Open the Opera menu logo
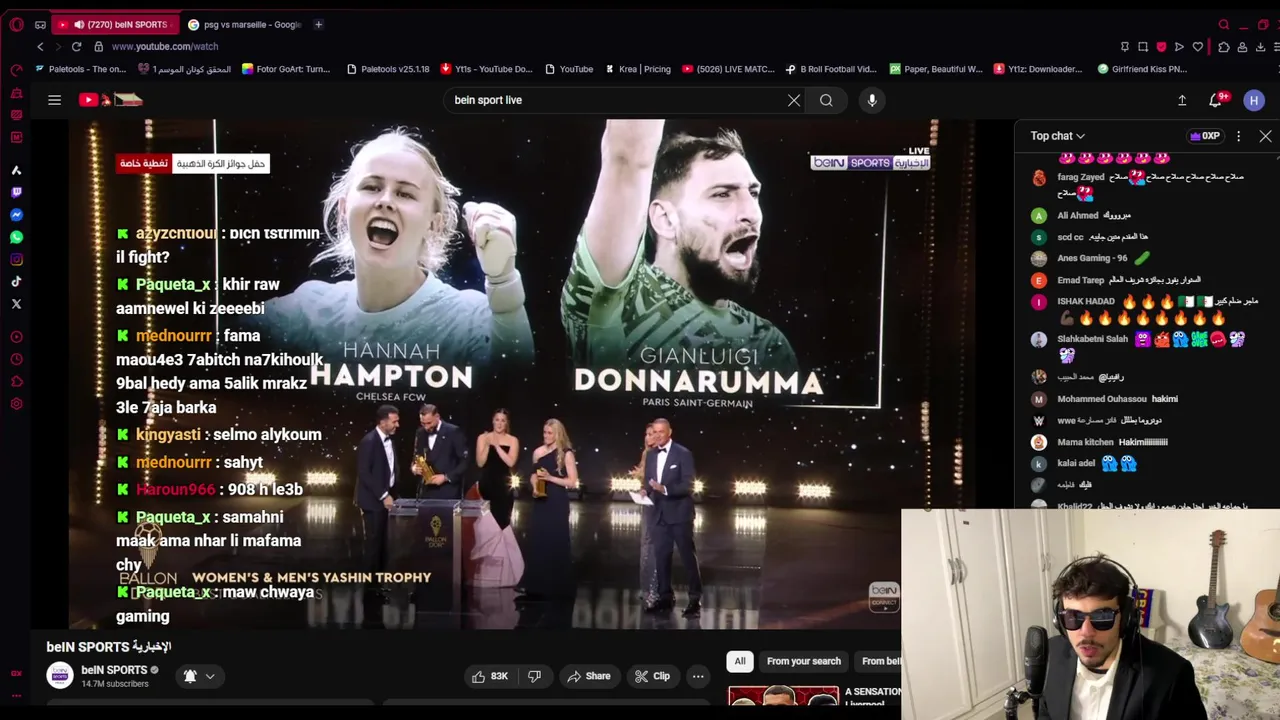The height and width of the screenshot is (720, 1280). [x=16, y=24]
